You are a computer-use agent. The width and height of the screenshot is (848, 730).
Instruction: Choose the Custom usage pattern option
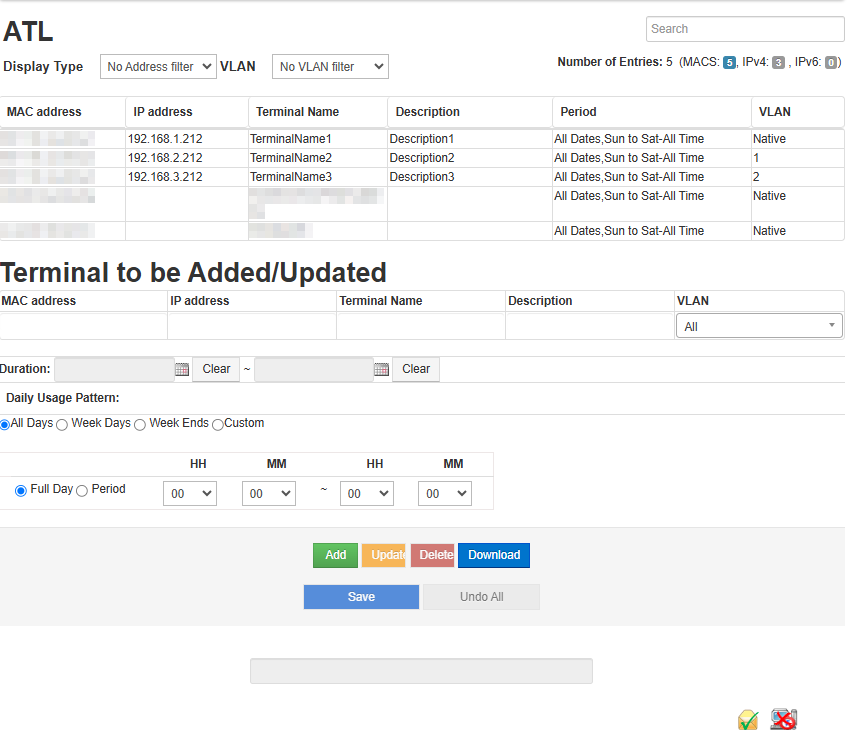point(218,424)
